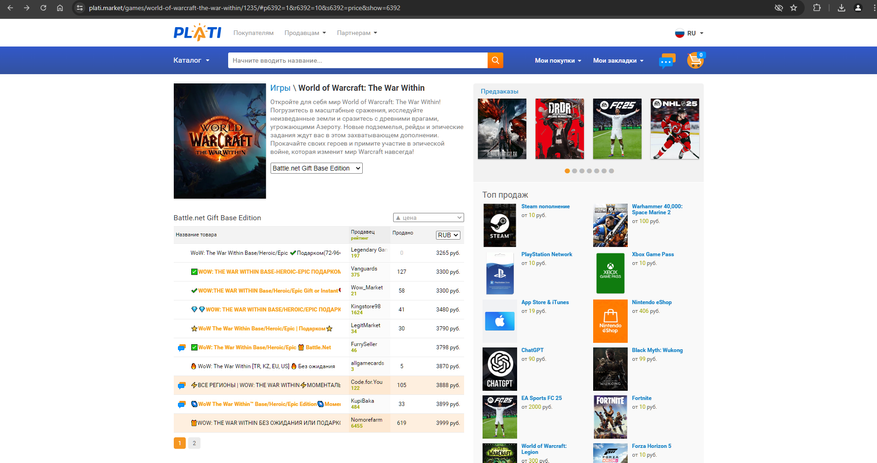Select the last carousel dot in Предзаказы
Screen dimensions: 877x463
point(611,171)
